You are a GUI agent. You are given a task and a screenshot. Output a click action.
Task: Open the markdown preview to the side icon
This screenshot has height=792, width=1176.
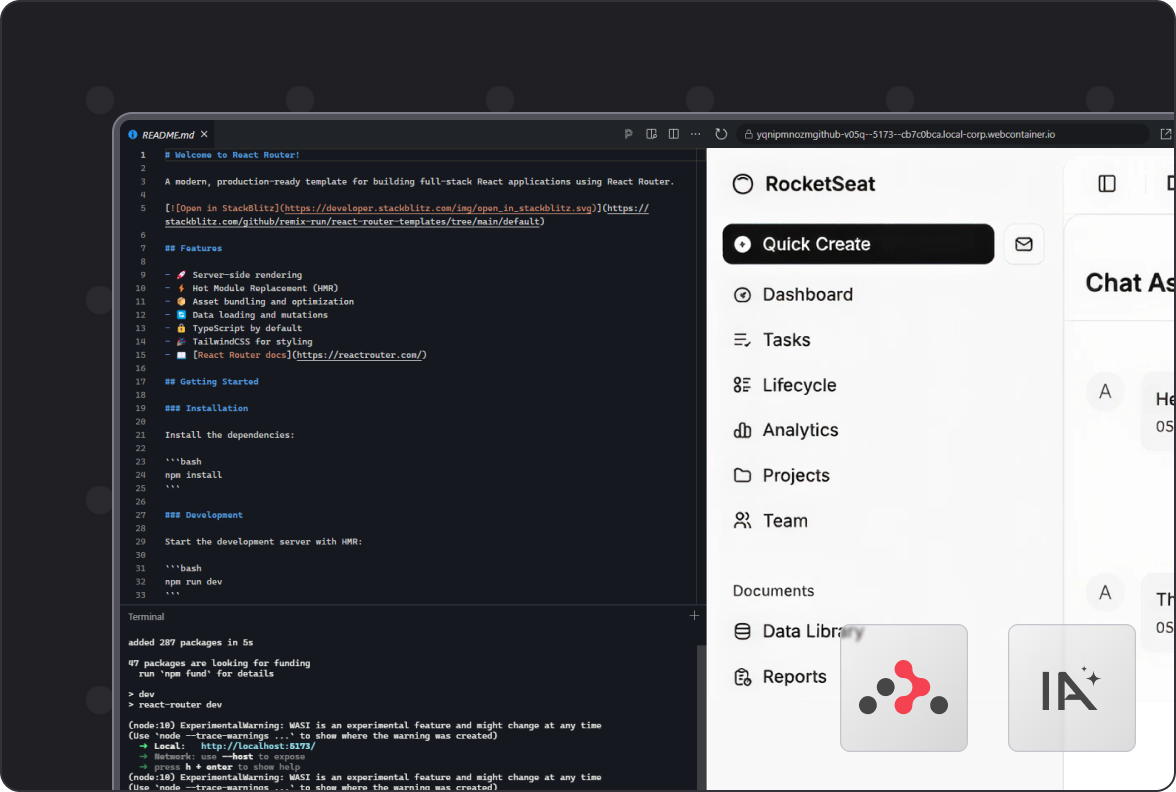(x=651, y=134)
